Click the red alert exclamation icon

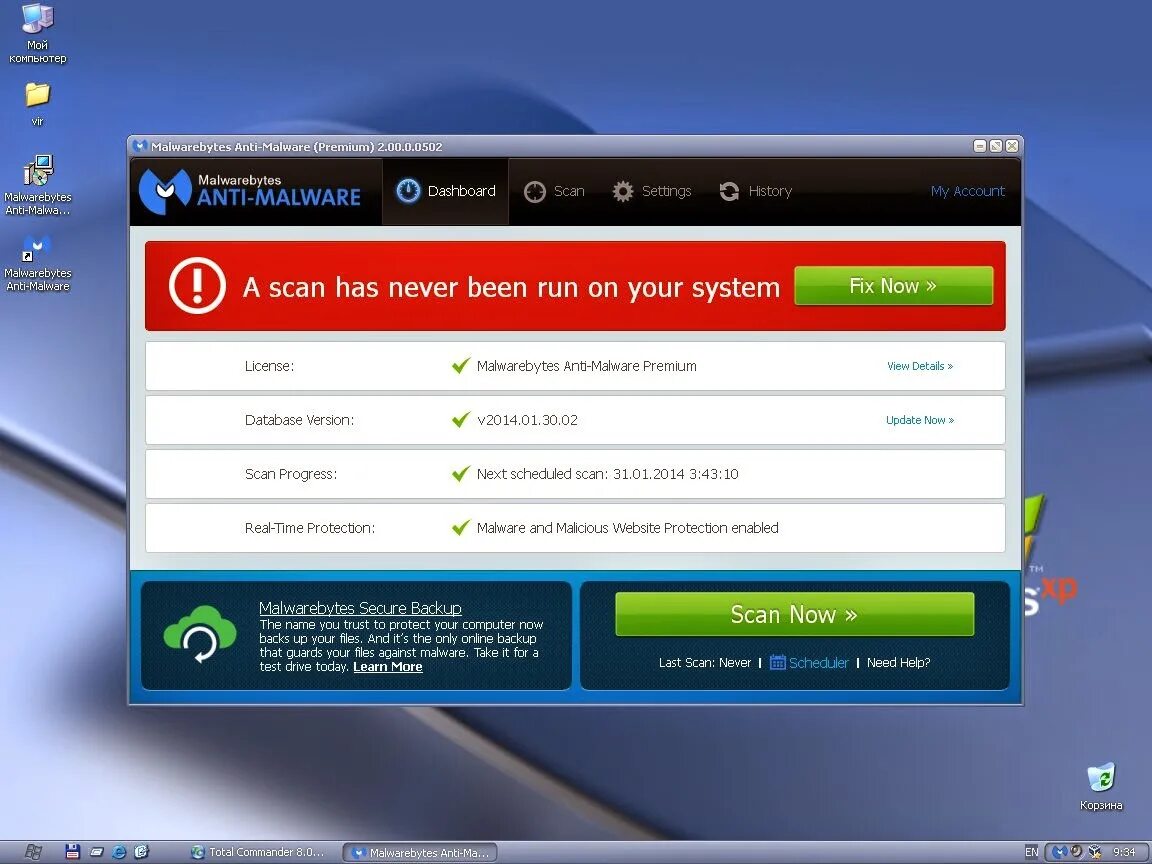pyautogui.click(x=197, y=286)
